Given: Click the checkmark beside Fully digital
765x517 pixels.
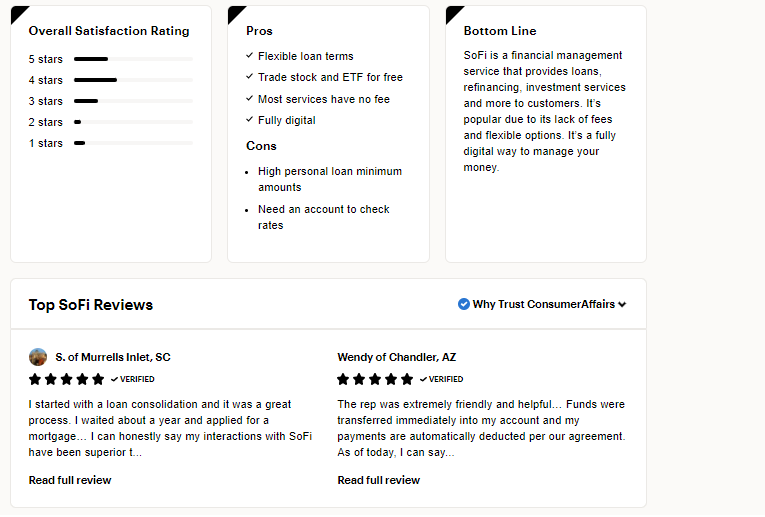Looking at the screenshot, I should [249, 120].
